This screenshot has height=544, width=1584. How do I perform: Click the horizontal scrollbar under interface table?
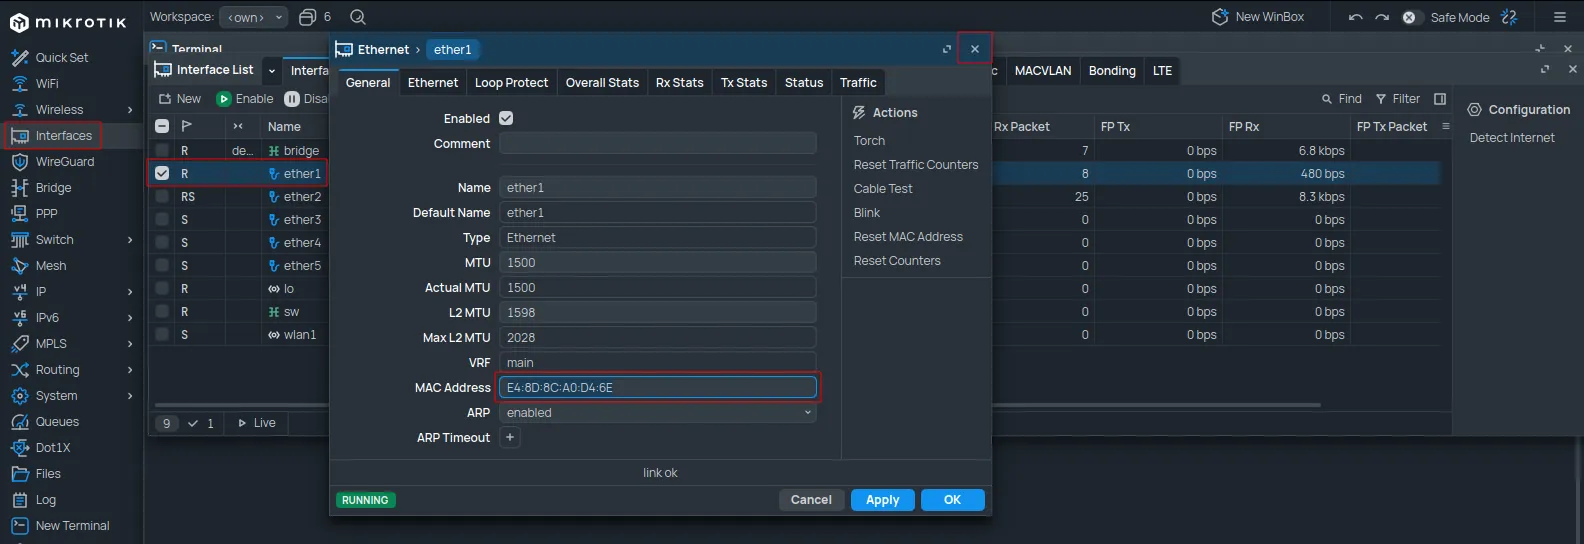point(1150,405)
